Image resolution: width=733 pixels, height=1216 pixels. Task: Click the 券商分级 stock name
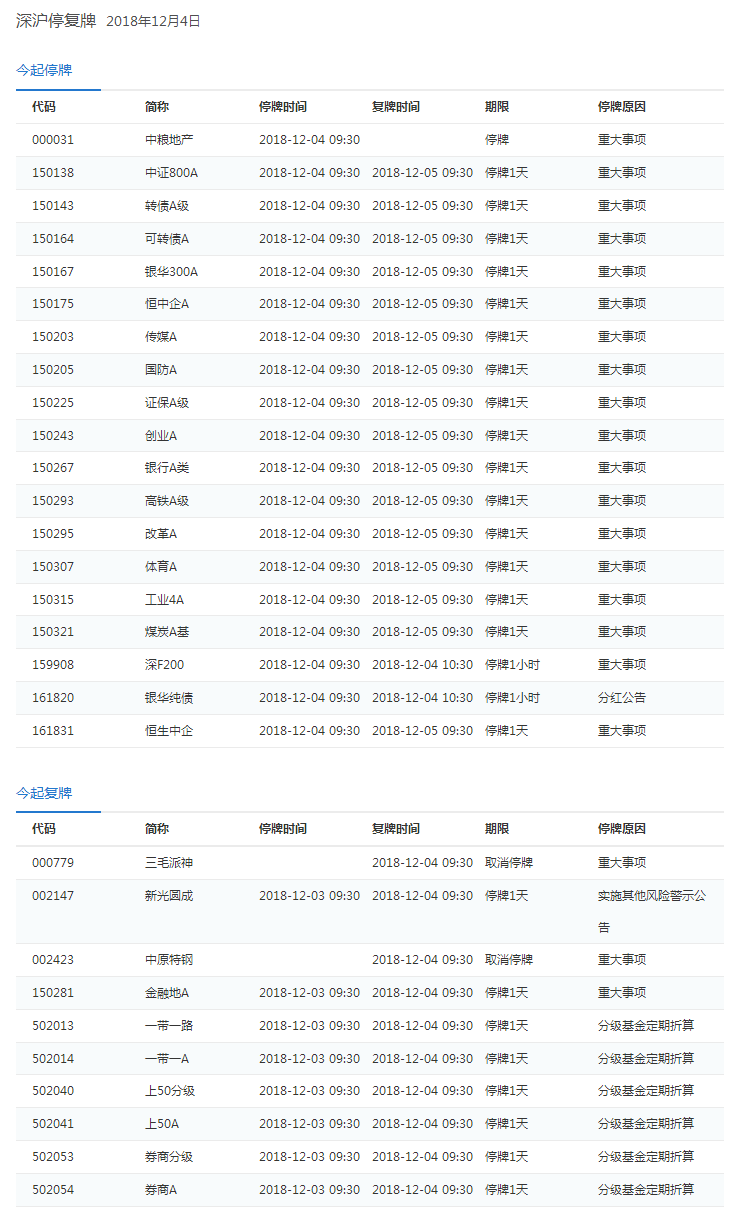tap(169, 1157)
